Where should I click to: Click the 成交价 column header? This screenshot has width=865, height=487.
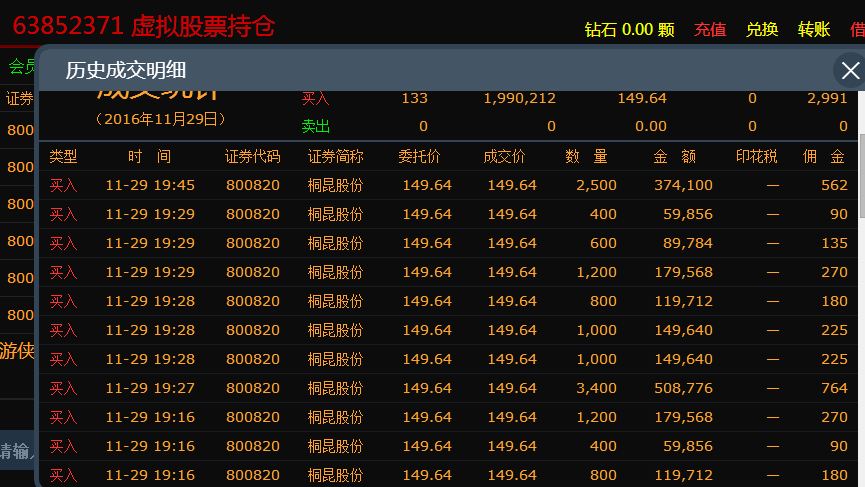(504, 157)
